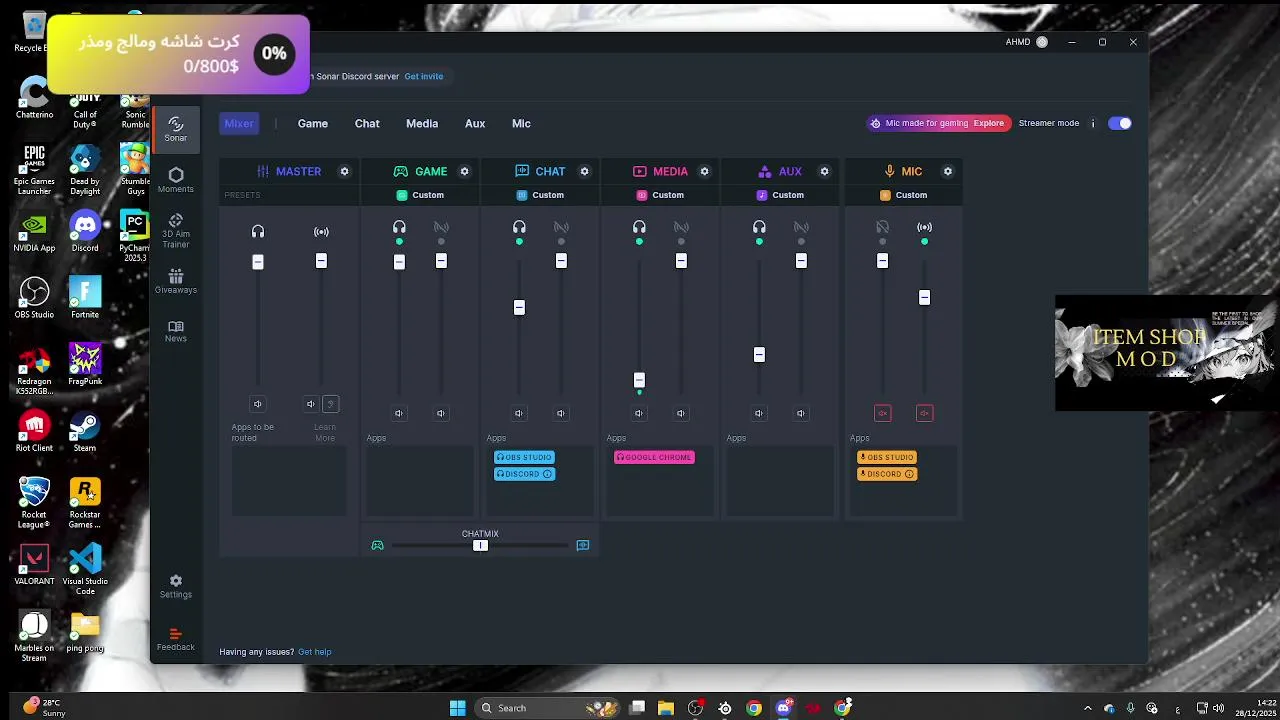
Task: Open the MASTER channel gear settings
Action: point(344,171)
